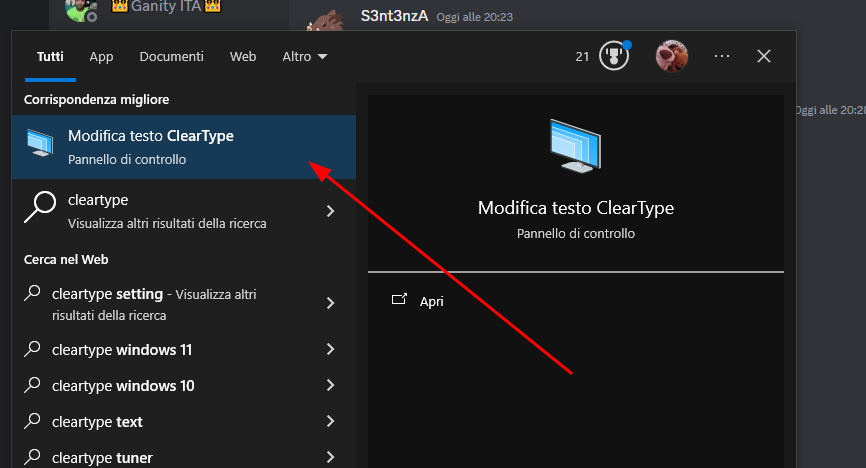Viewport: 866px width, 468px height.
Task: Click the large ClearType monitor icon in preview
Action: pos(575,146)
